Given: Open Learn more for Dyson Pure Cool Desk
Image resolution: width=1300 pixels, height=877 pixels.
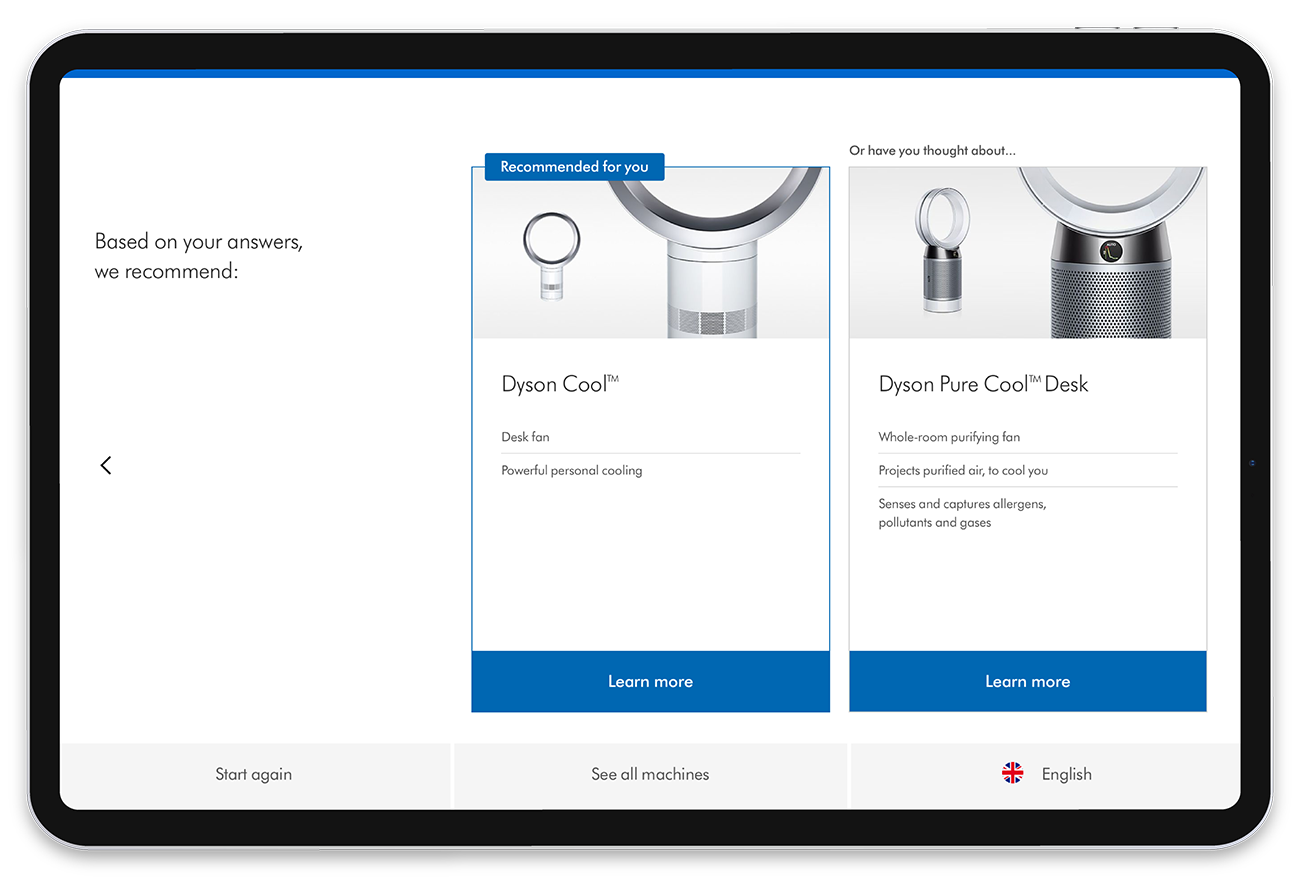Looking at the screenshot, I should click(1027, 681).
